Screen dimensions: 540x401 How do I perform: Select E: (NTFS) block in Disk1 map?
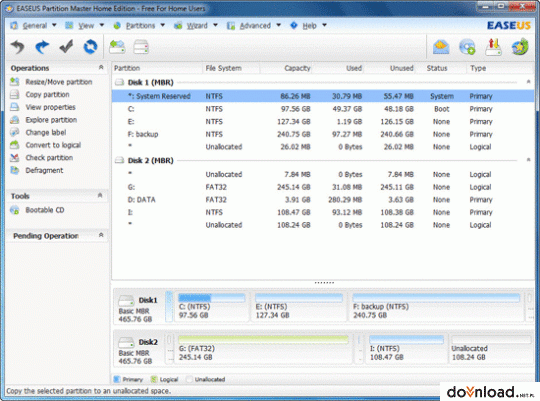tap(299, 307)
